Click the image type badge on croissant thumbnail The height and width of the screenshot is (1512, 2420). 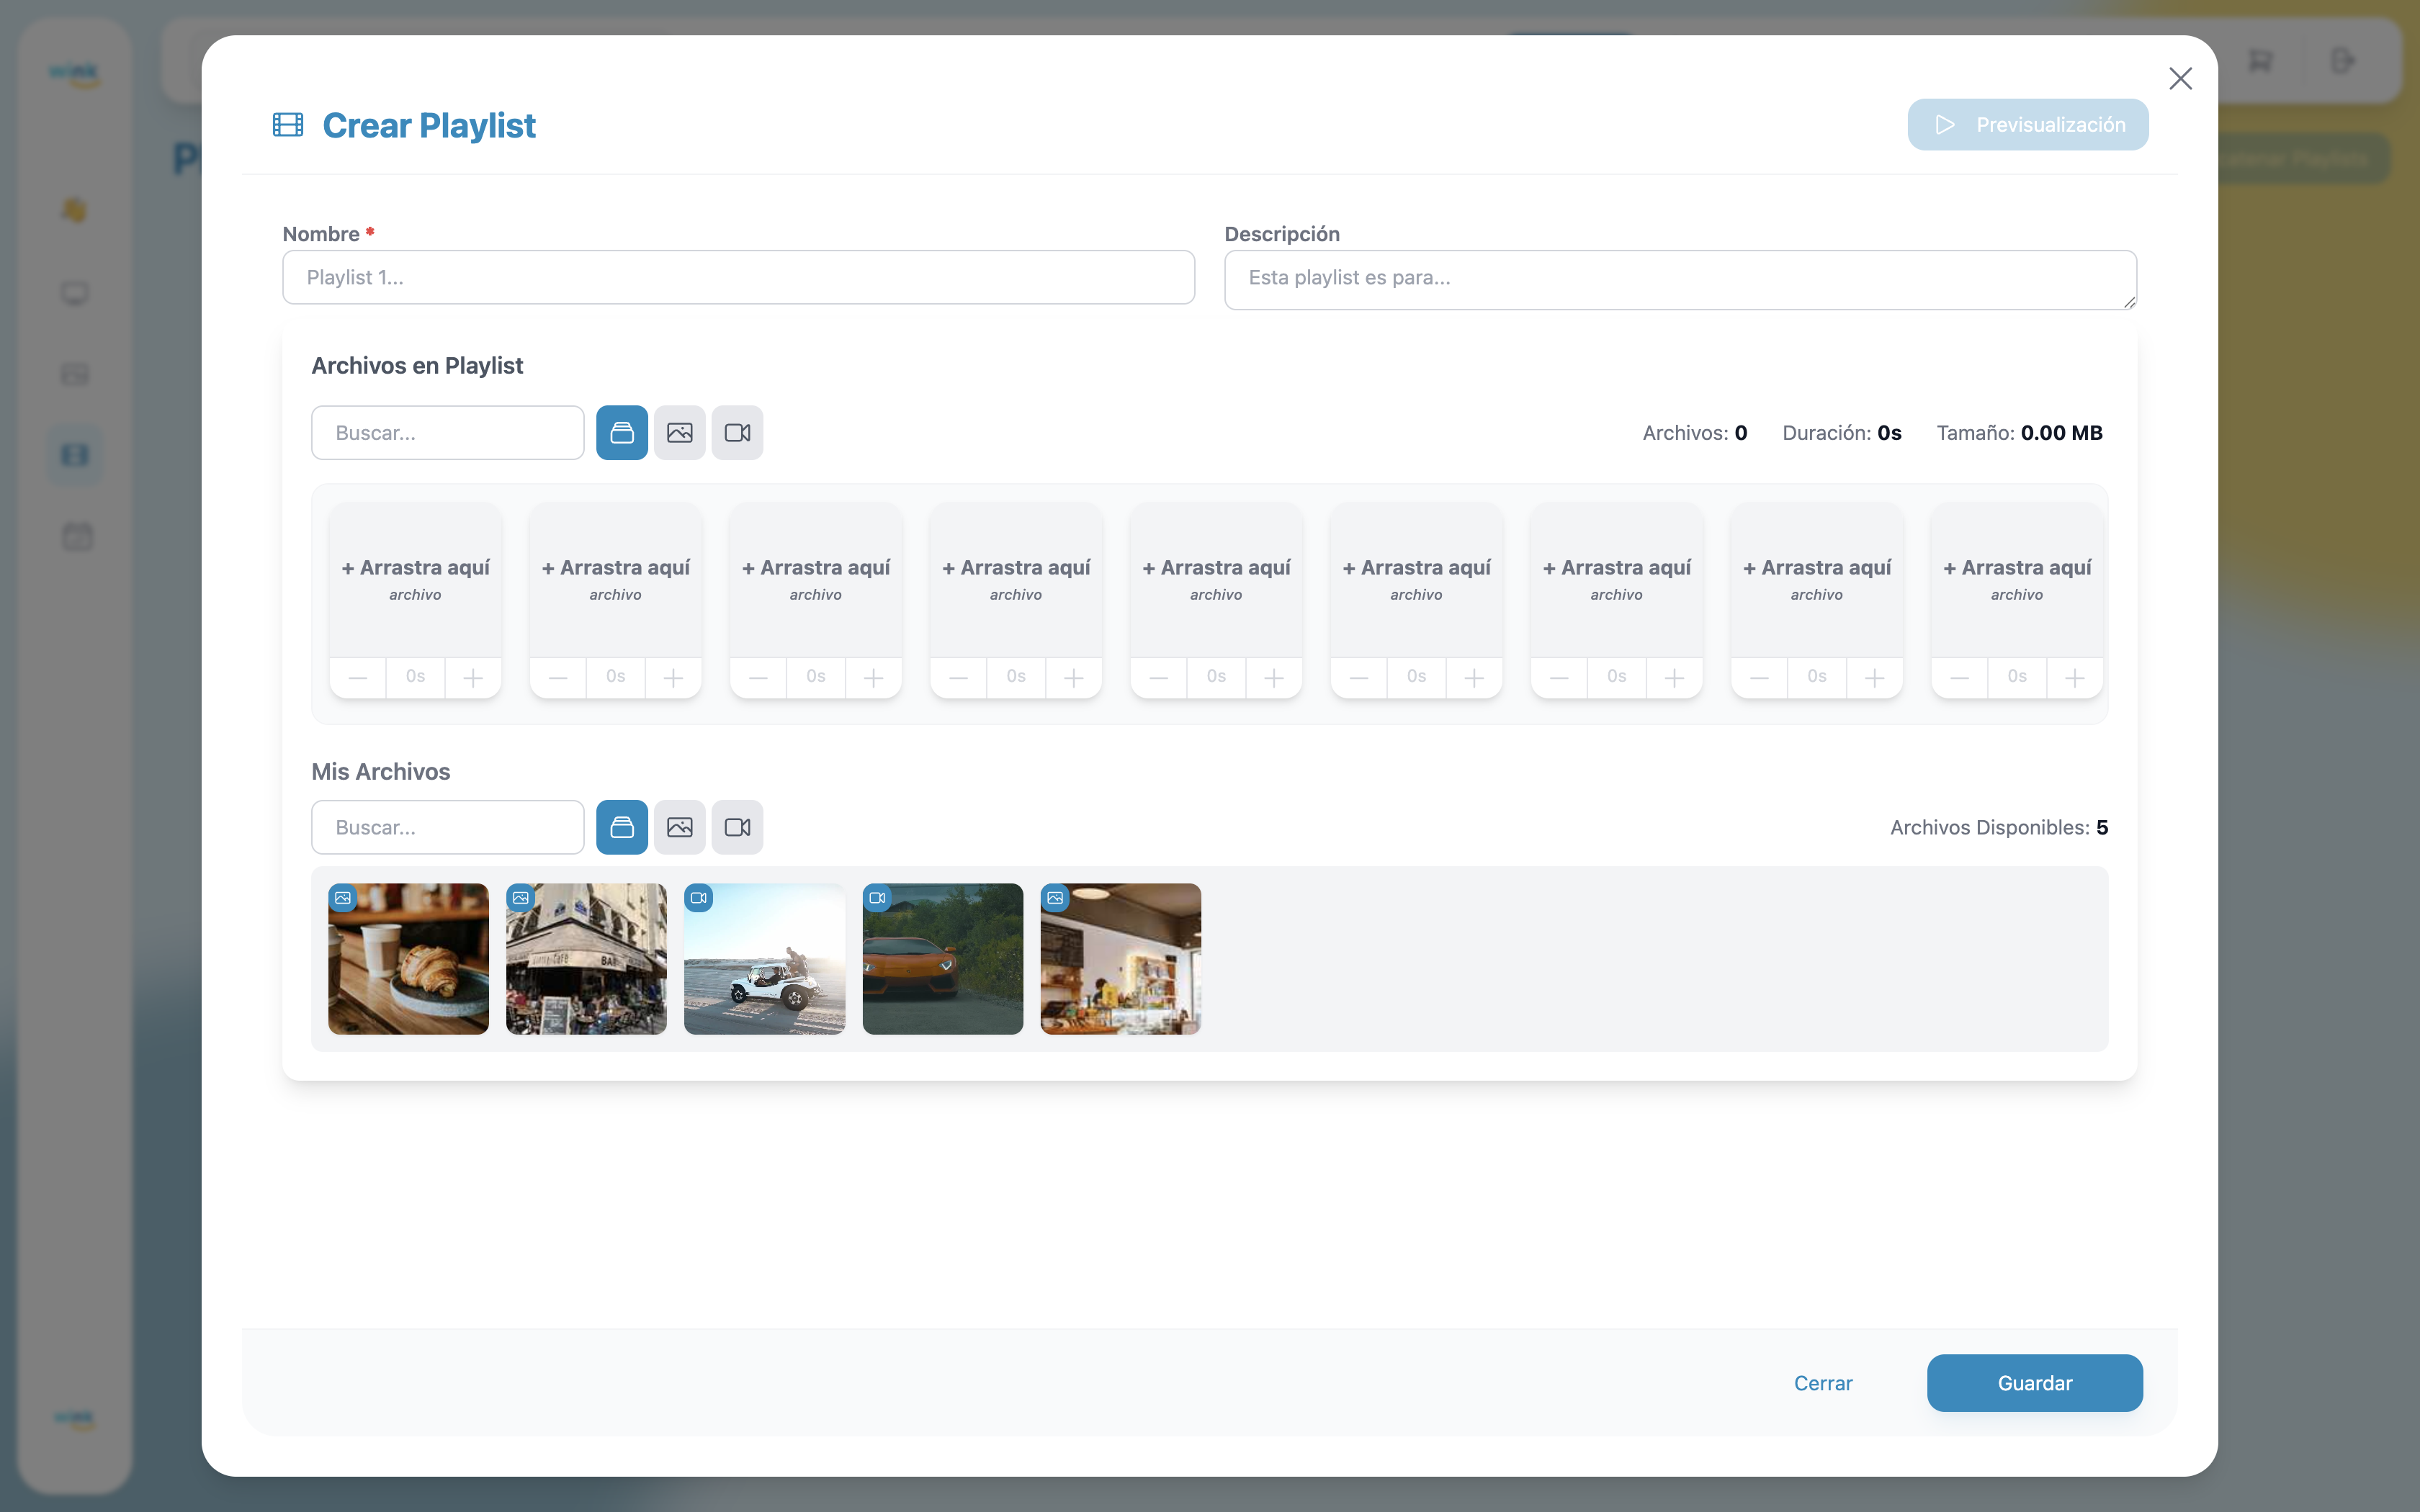pyautogui.click(x=343, y=898)
